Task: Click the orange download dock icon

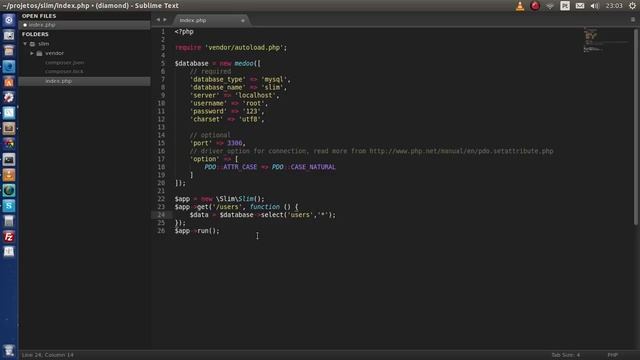Action: [x=9, y=175]
